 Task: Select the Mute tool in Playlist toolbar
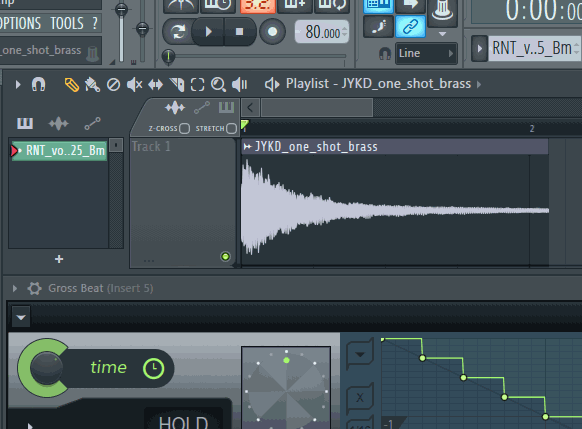pos(134,85)
